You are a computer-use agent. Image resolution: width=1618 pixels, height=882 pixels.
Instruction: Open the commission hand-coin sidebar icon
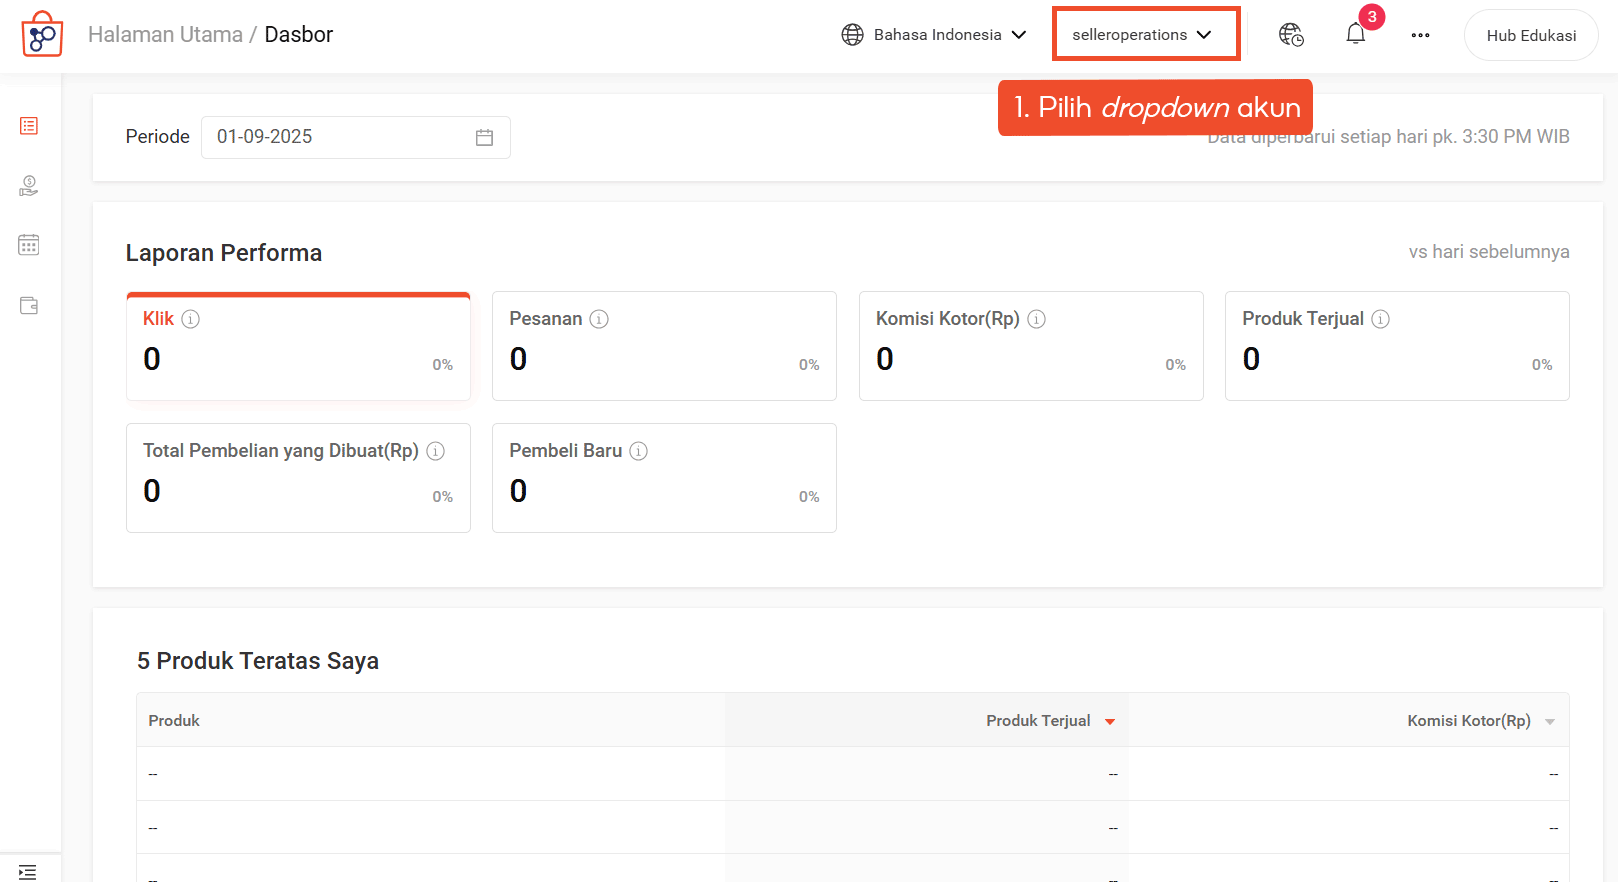click(x=29, y=186)
